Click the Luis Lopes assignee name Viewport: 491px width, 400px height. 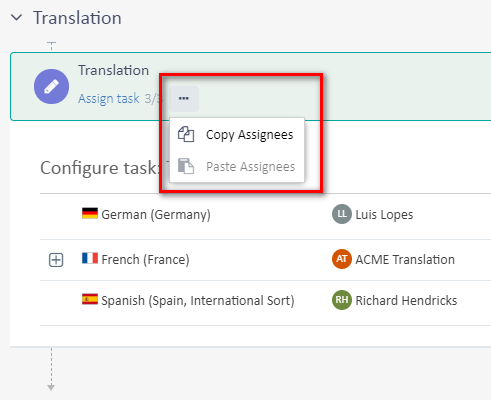[384, 215]
